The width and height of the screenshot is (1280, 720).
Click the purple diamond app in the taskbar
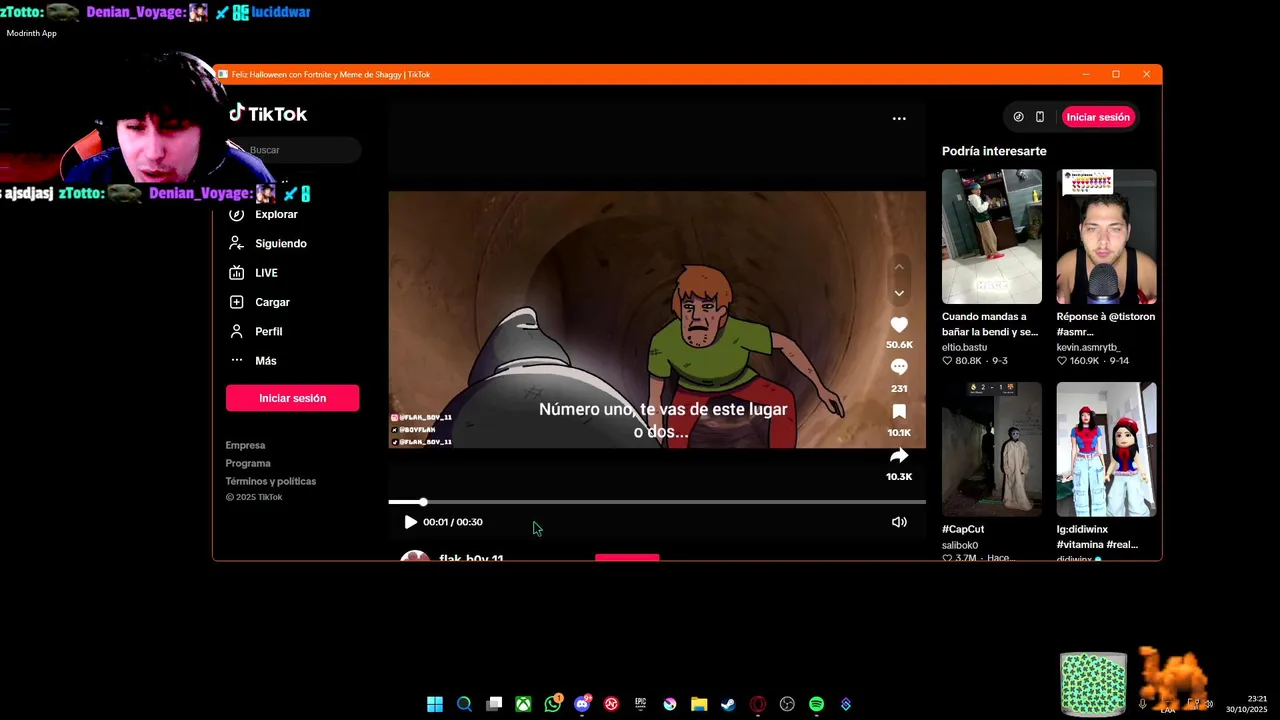[846, 704]
